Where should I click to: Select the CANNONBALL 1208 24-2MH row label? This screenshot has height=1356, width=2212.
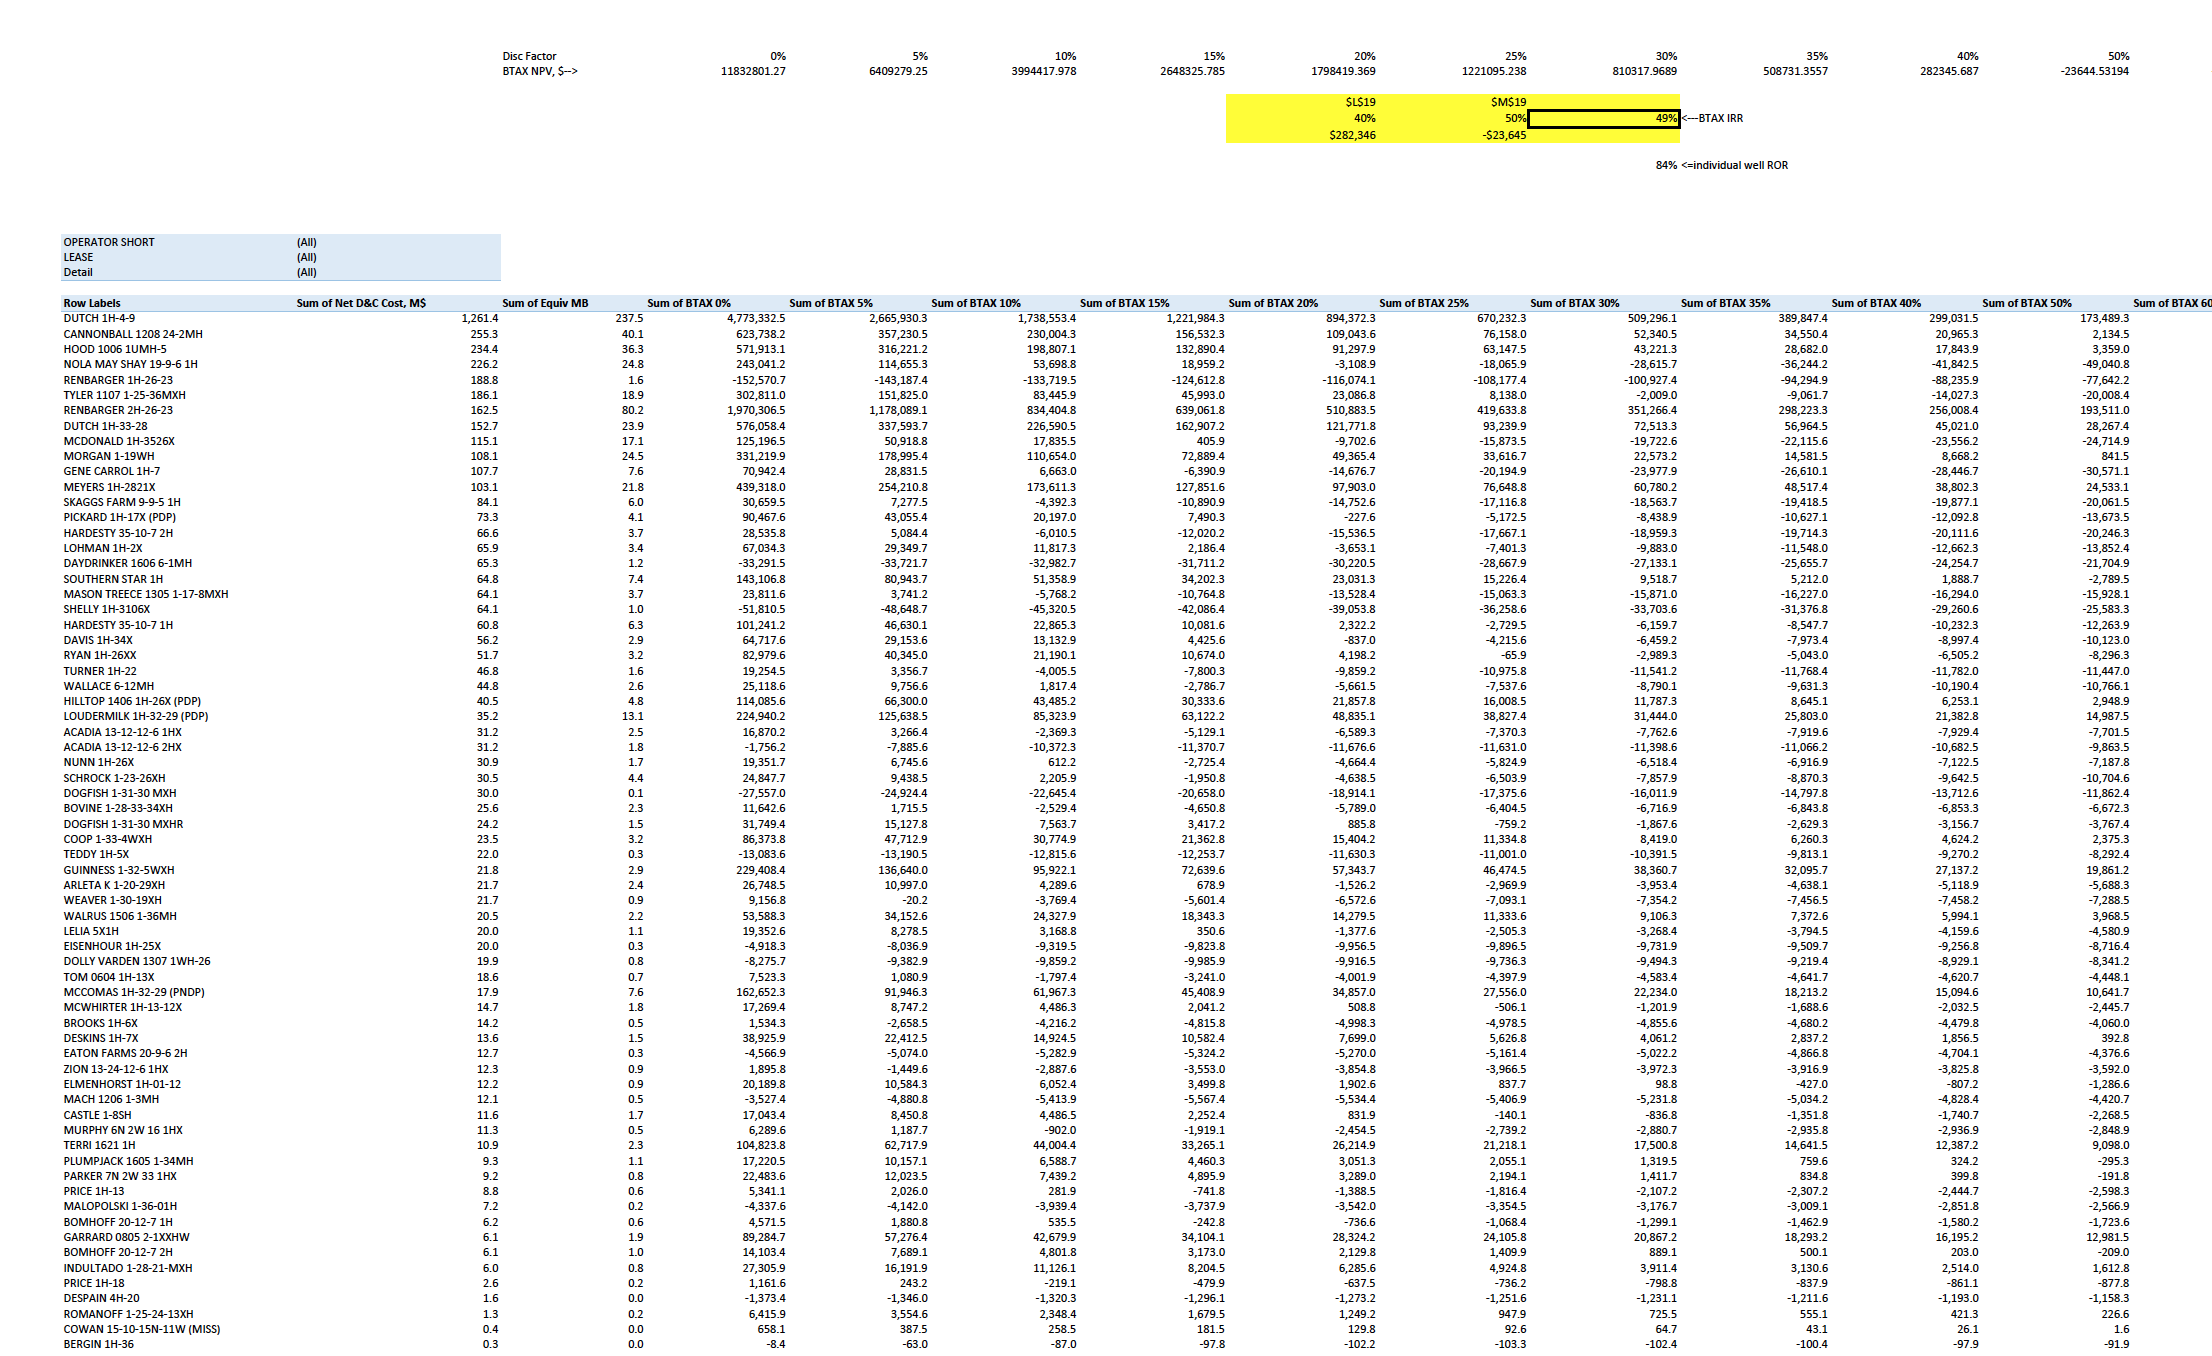point(133,334)
